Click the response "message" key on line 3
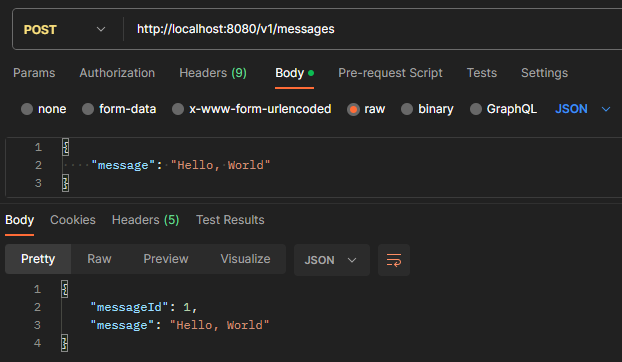The image size is (622, 362). tap(122, 325)
